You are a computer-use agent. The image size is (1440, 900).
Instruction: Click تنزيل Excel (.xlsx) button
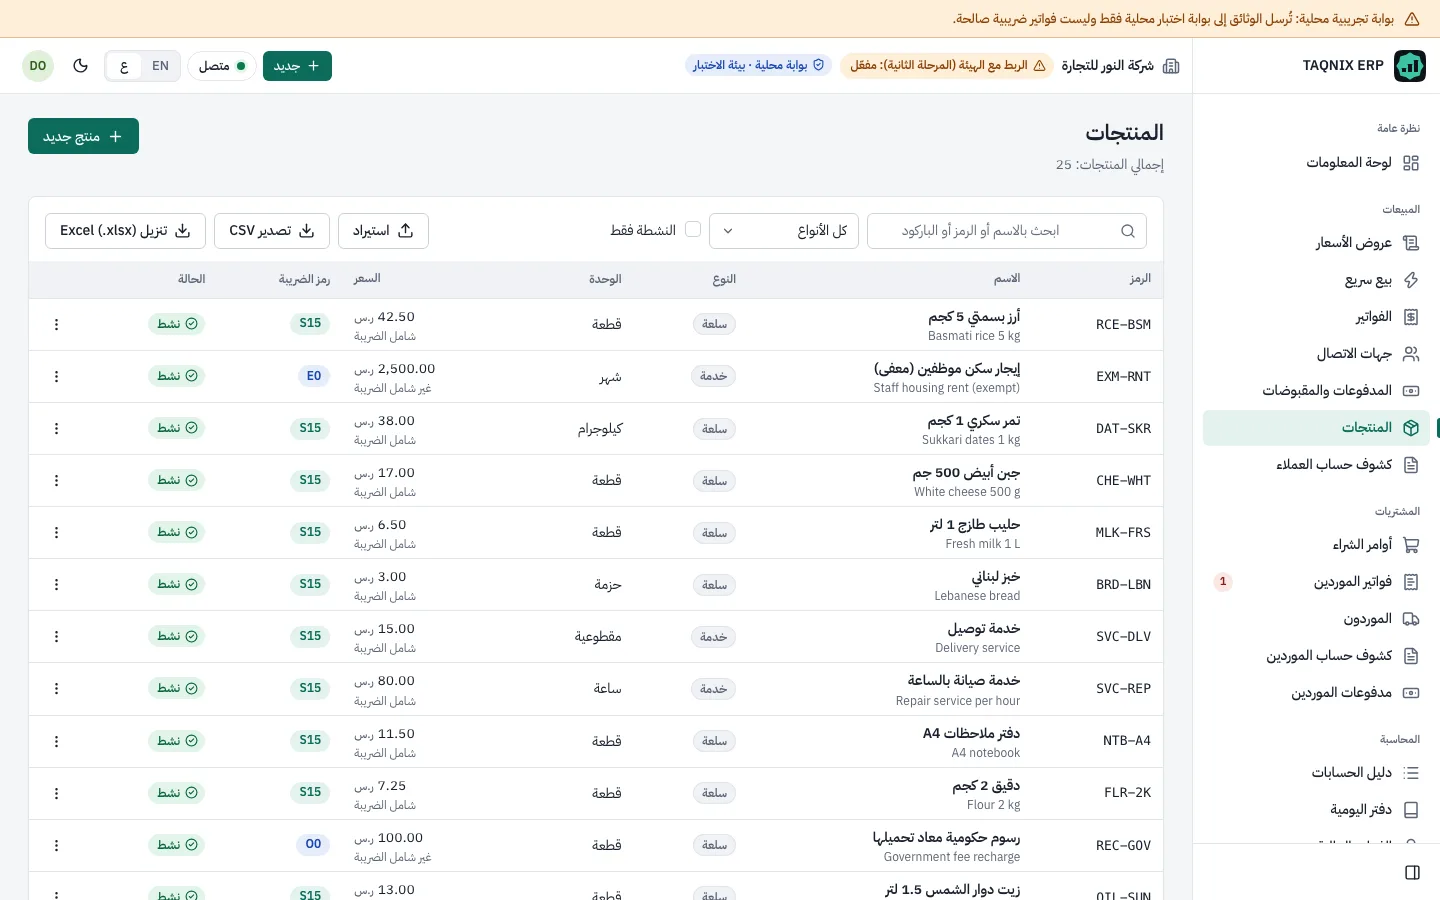125,231
